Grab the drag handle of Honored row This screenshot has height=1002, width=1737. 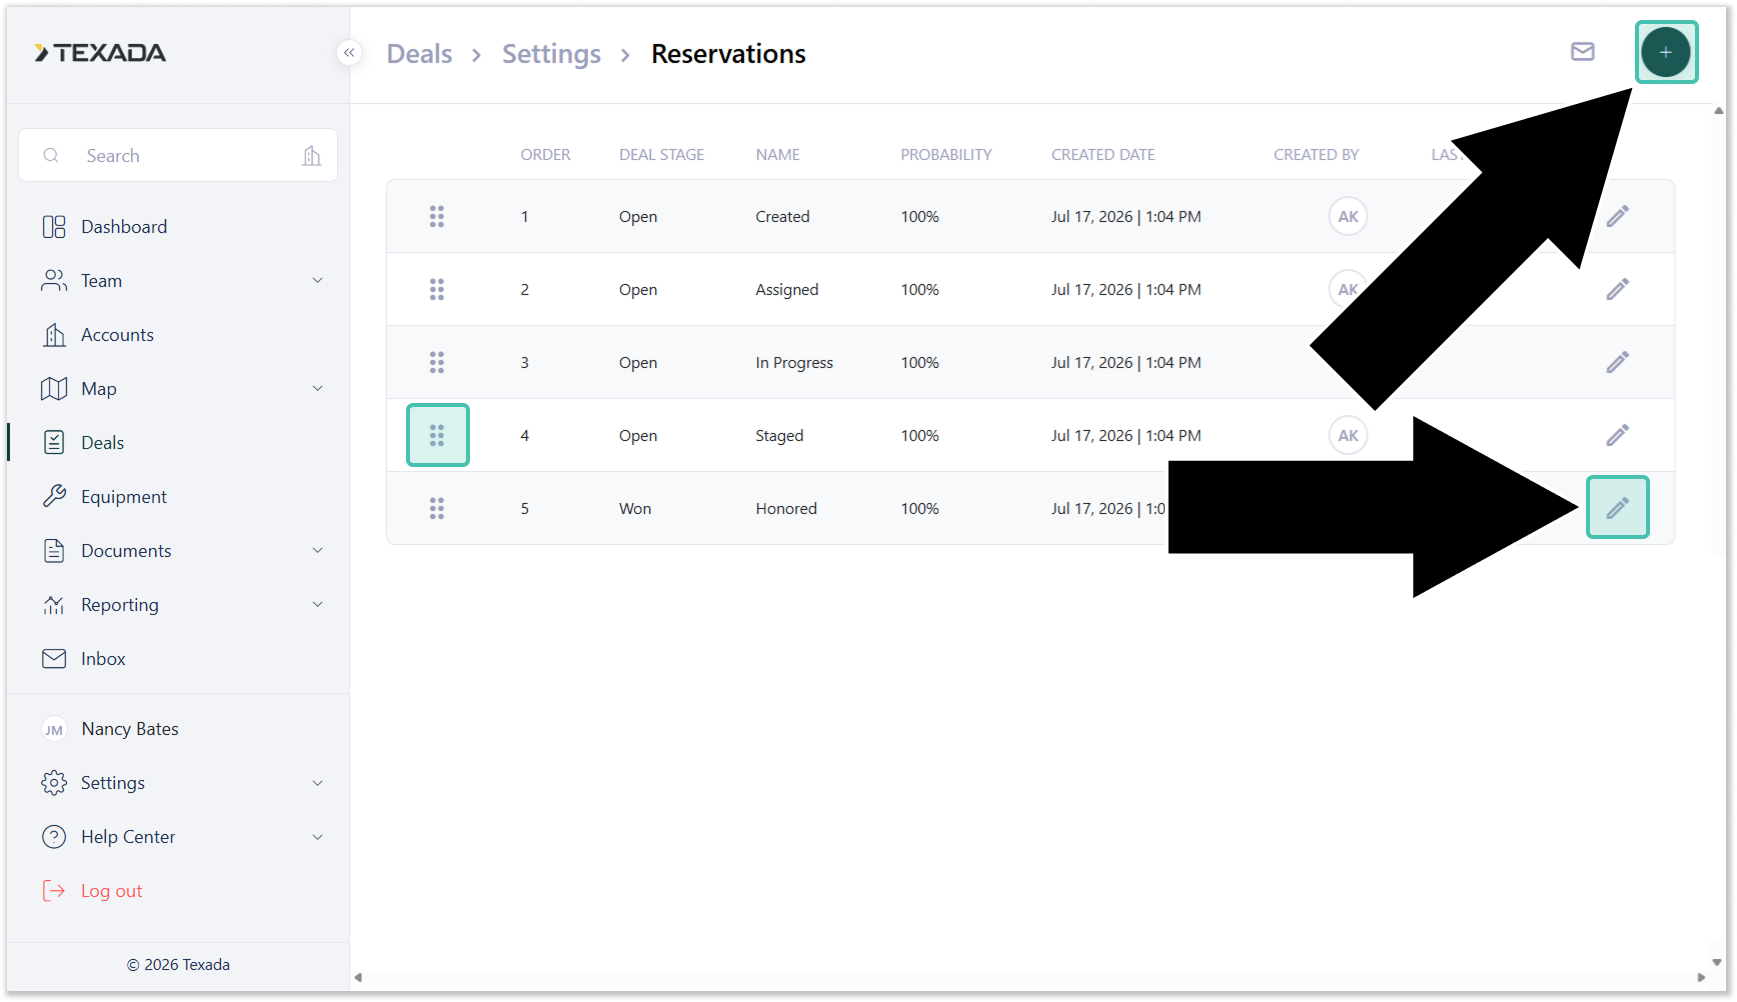coord(437,508)
